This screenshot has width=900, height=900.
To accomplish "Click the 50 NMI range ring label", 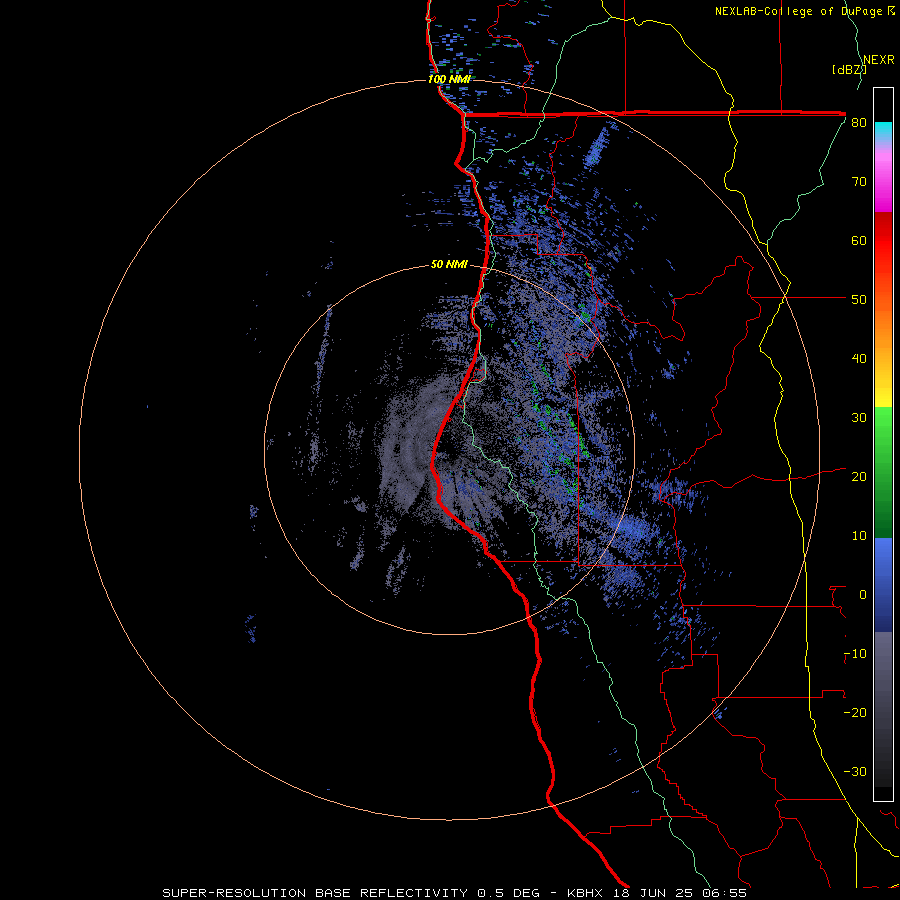I will pyautogui.click(x=449, y=265).
